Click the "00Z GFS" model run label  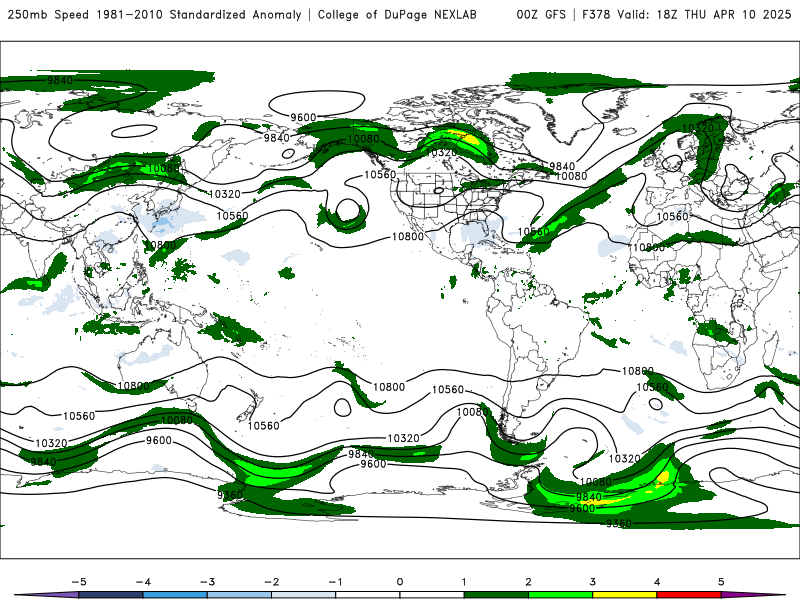click(541, 14)
